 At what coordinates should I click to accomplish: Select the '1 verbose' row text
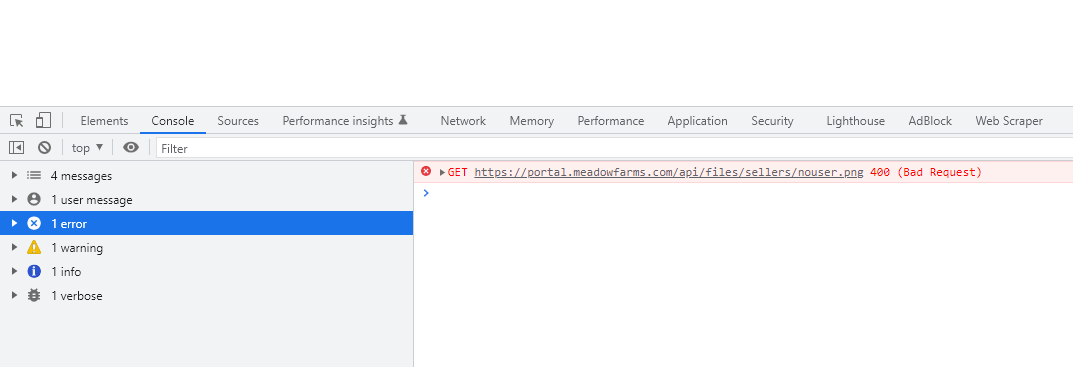point(77,296)
